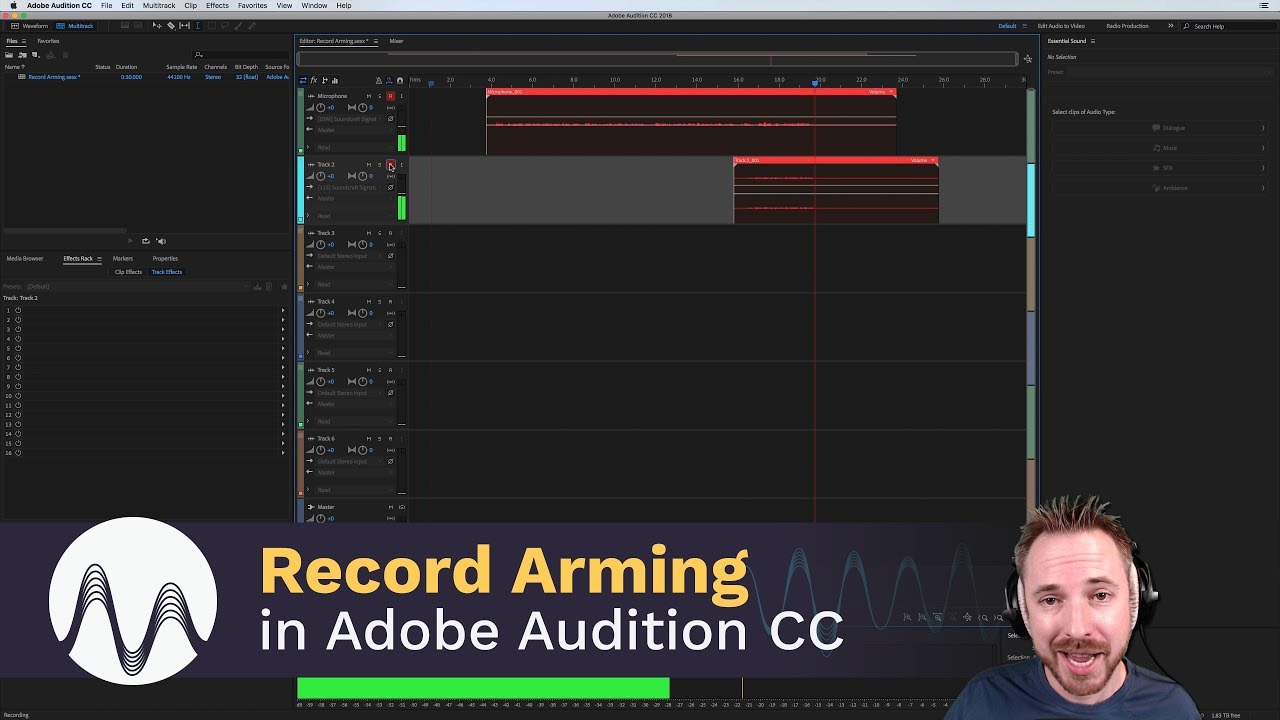
Task: Switch to Radio Production workspace
Action: coord(1127,26)
